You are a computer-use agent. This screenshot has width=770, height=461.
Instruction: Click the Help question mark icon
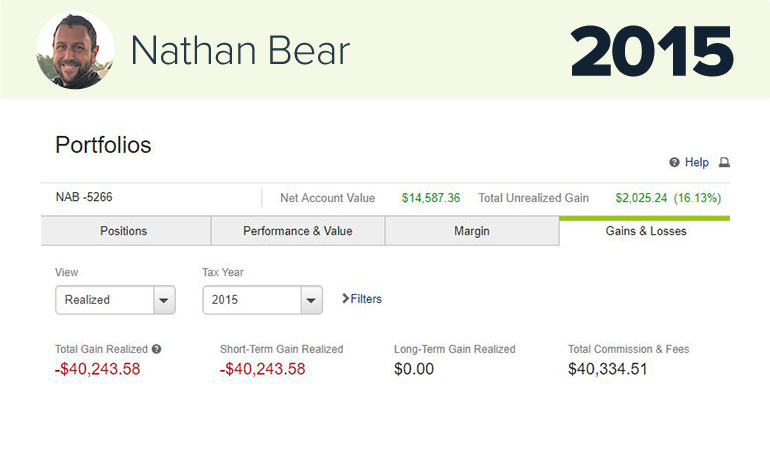tap(674, 162)
